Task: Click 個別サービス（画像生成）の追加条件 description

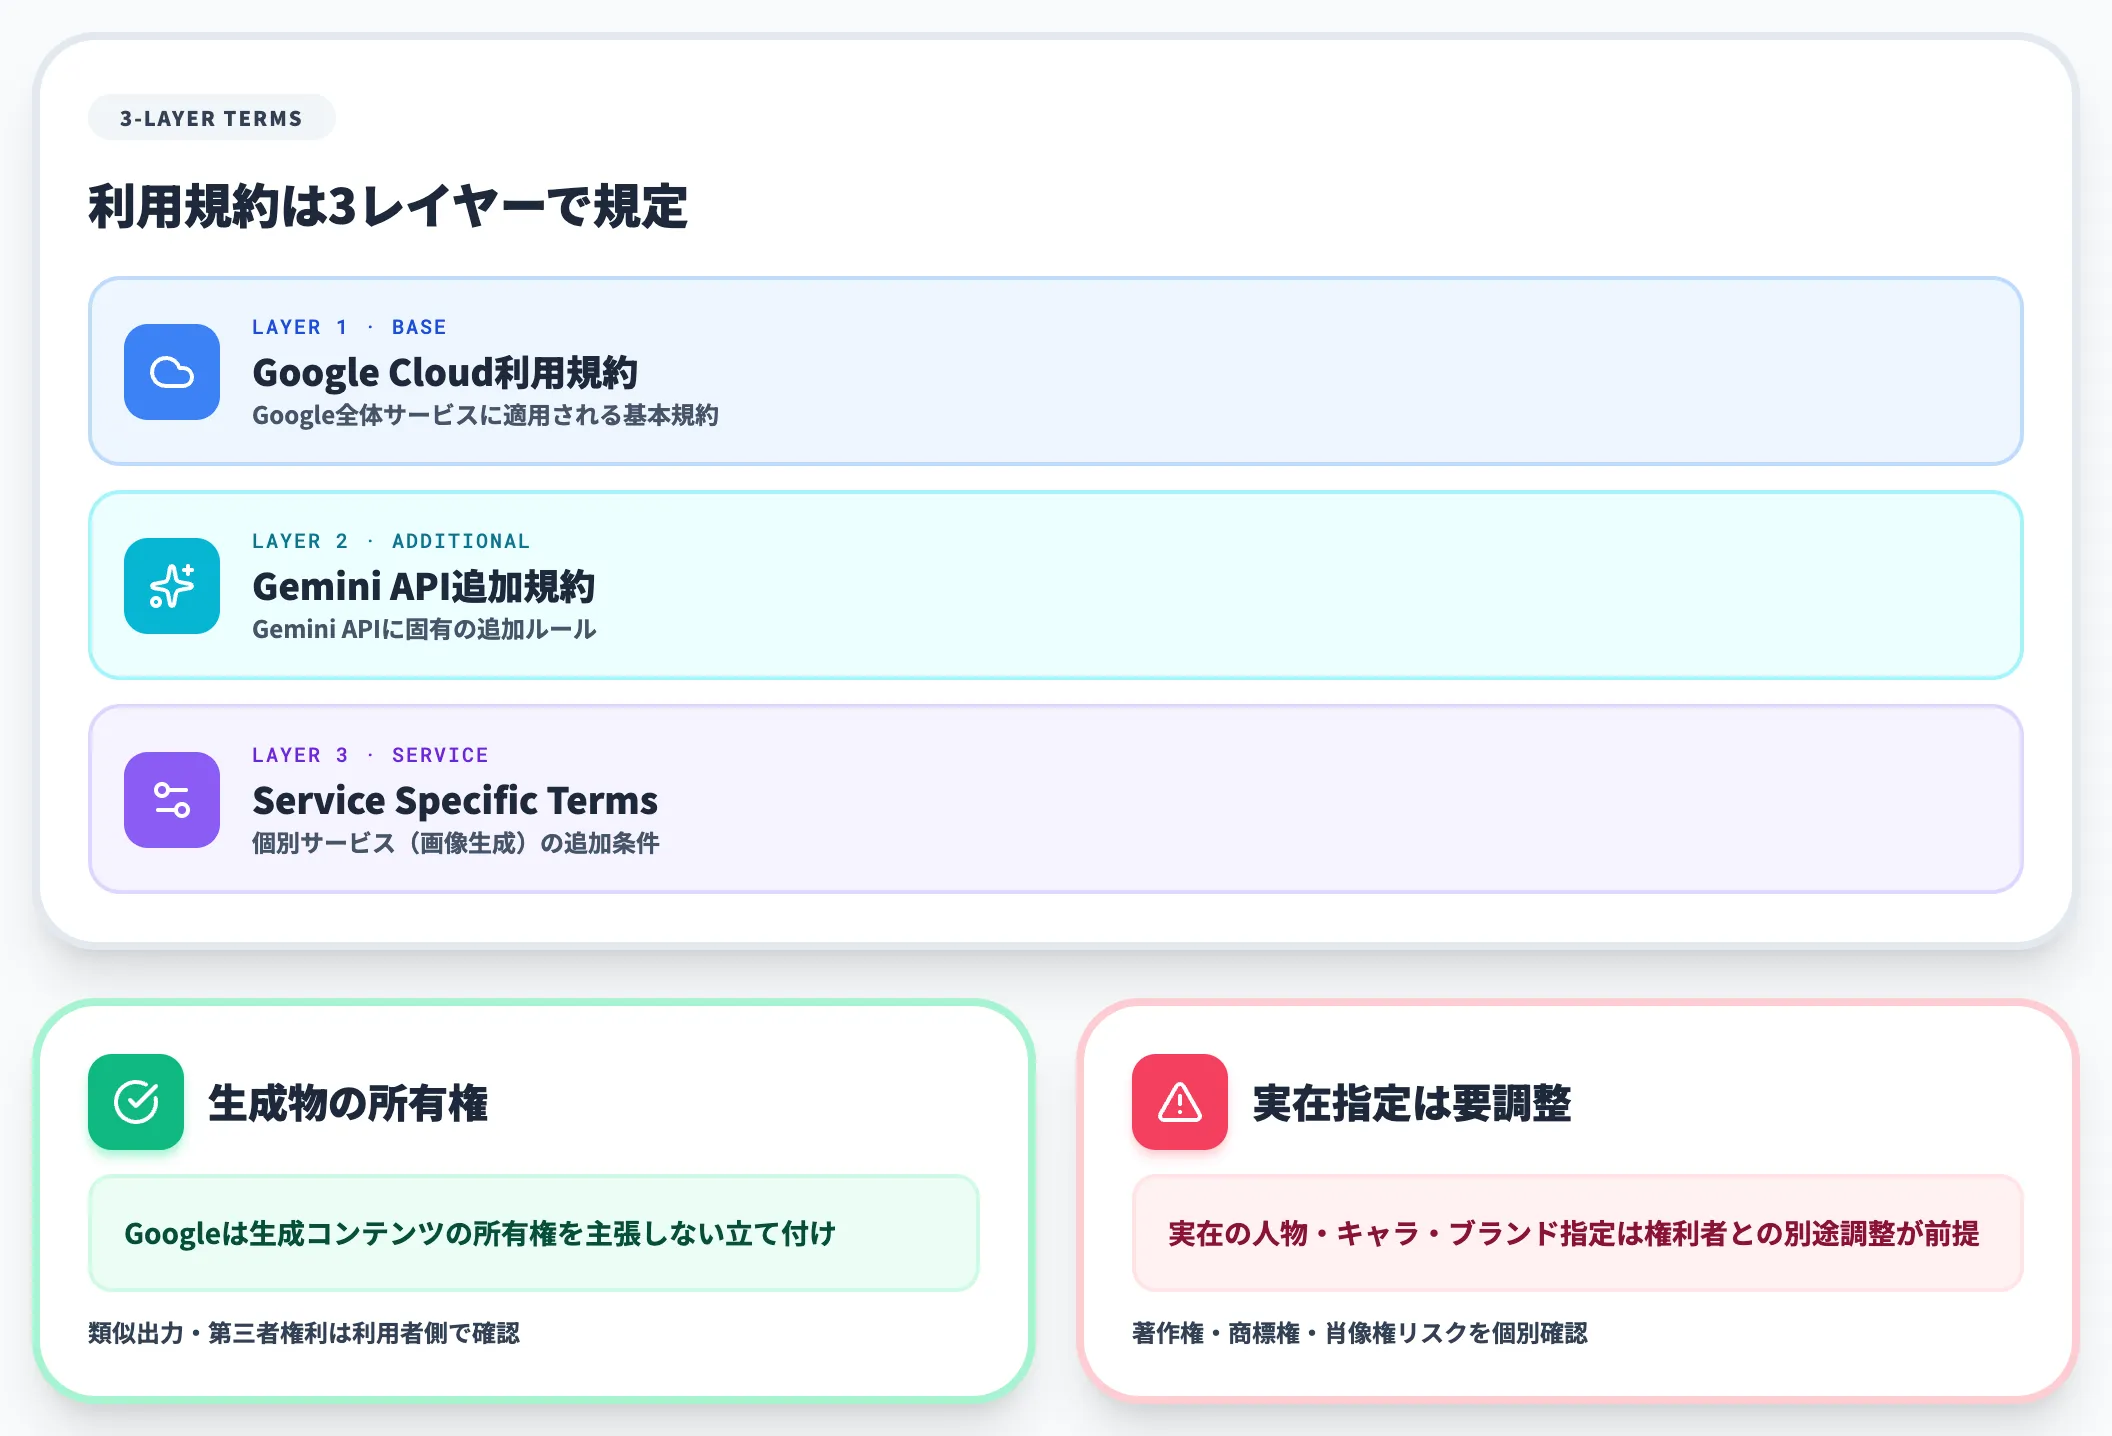Action: pos(456,843)
